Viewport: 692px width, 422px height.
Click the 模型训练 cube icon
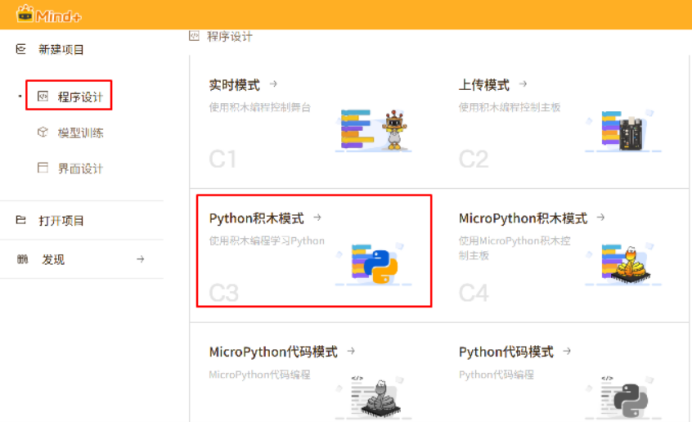click(x=42, y=132)
